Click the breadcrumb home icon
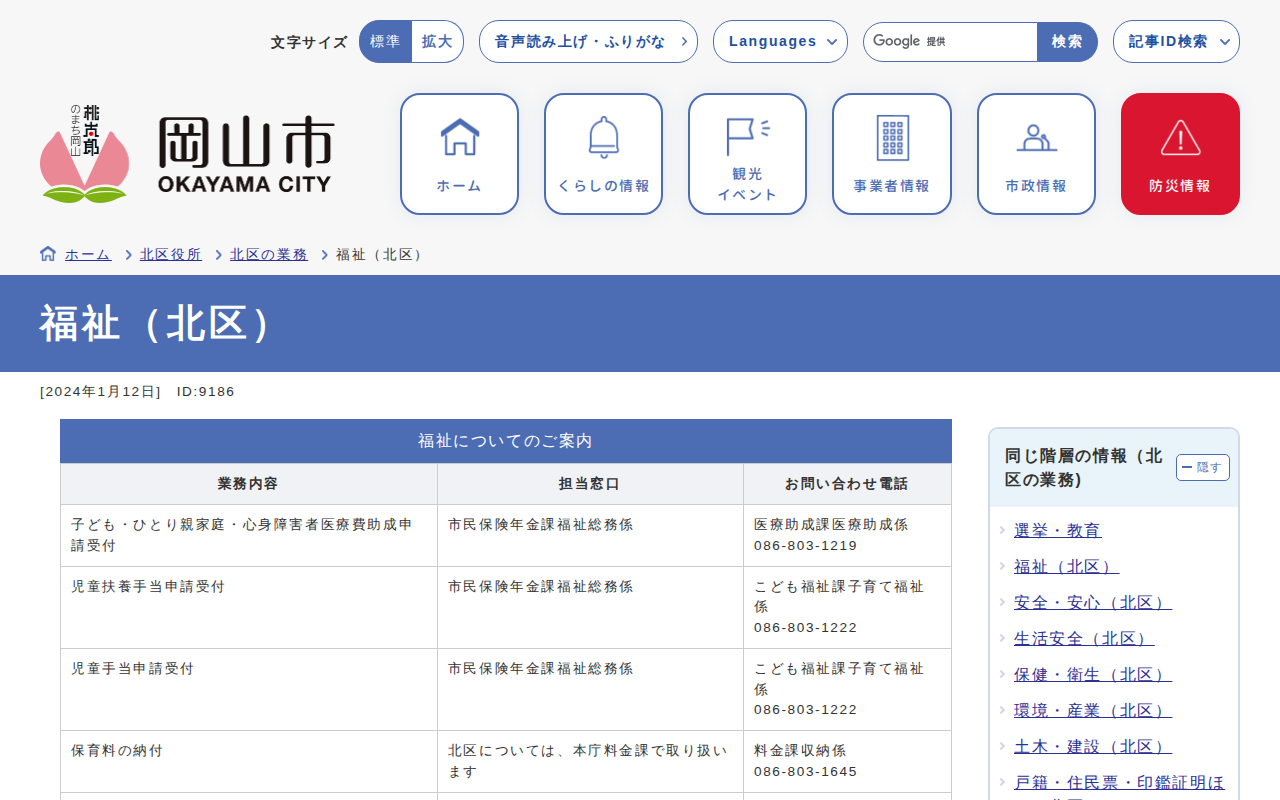Viewport: 1280px width, 800px height. (48, 254)
